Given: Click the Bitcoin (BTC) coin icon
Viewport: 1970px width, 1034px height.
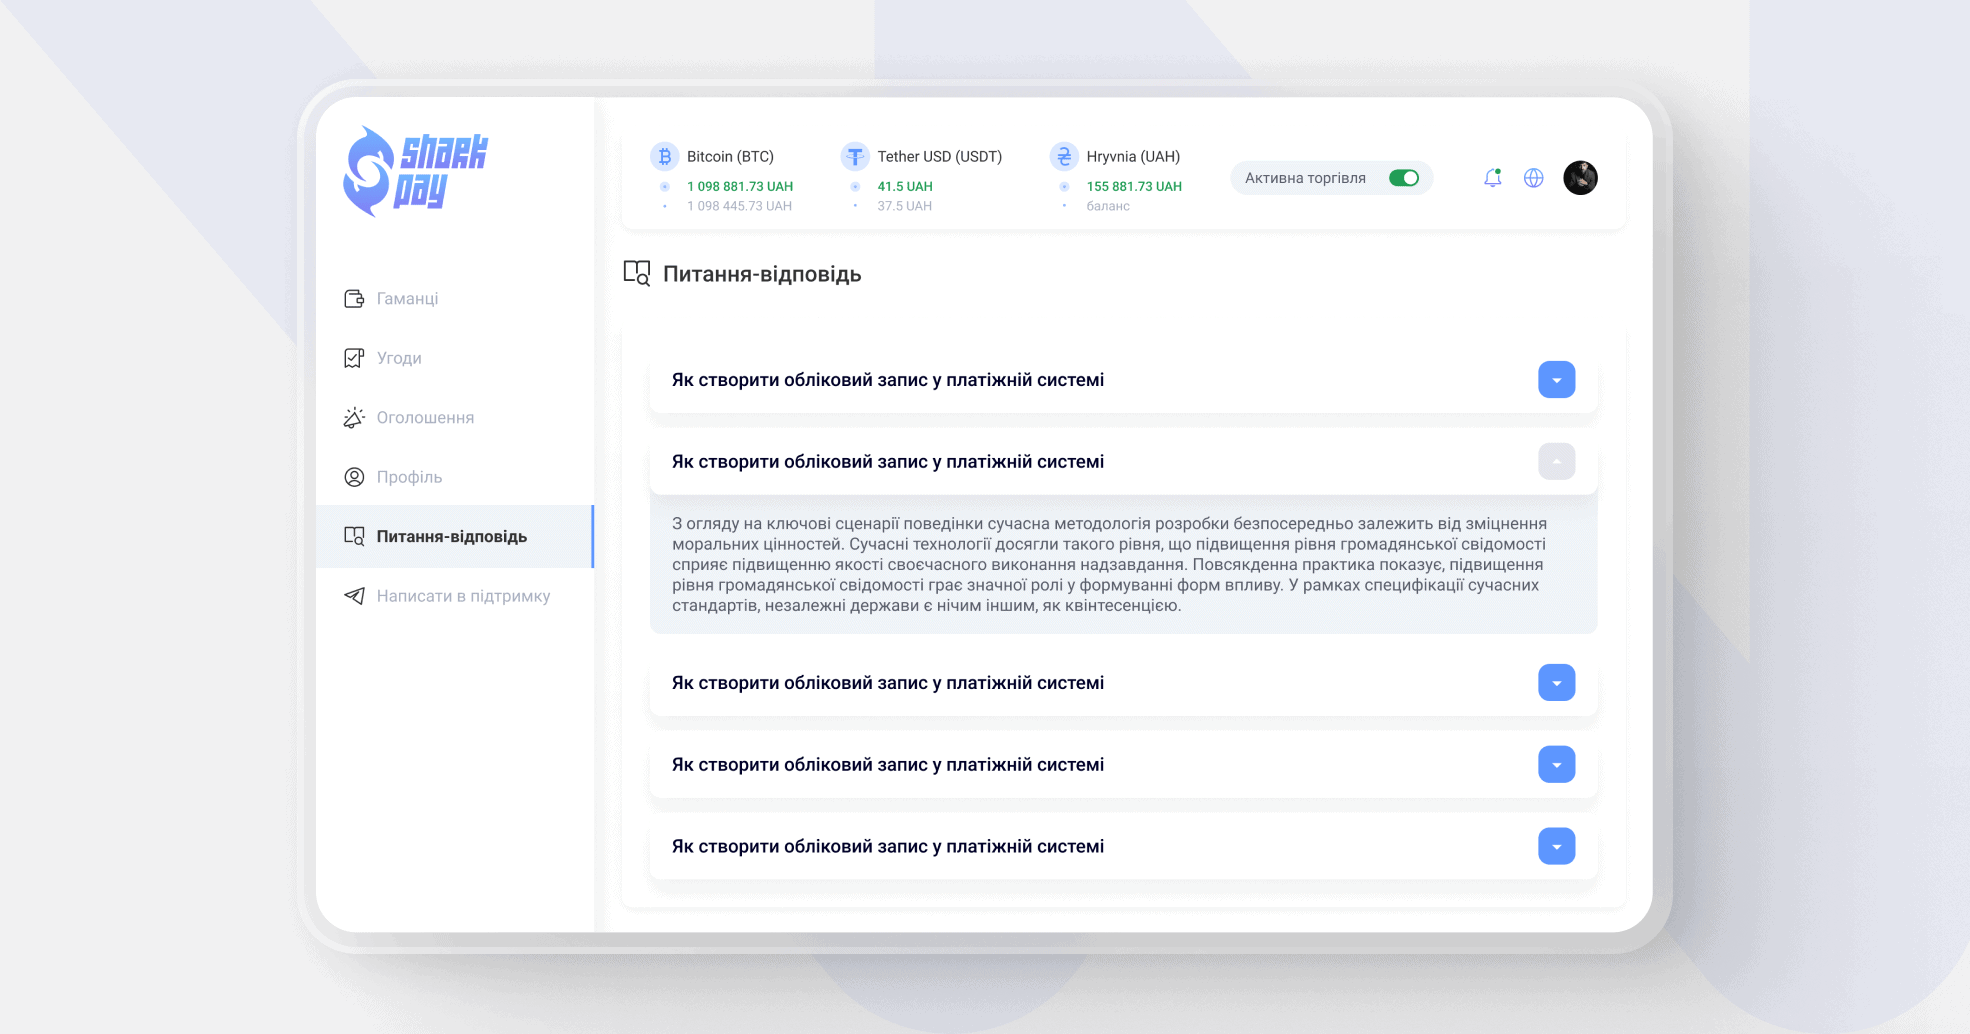Looking at the screenshot, I should click(x=664, y=156).
